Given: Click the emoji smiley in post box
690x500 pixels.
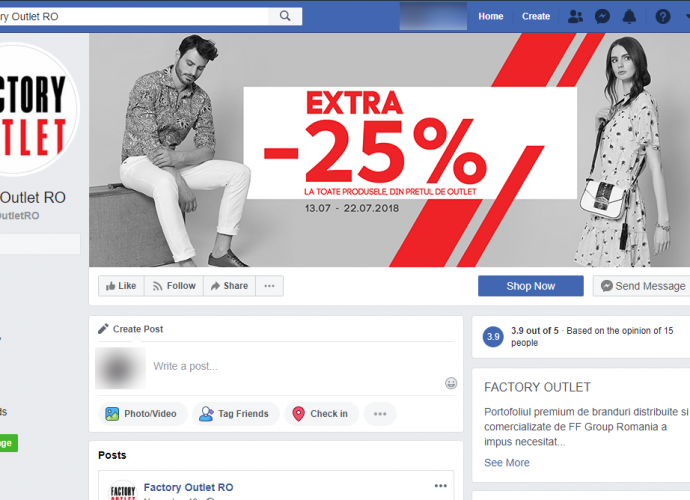Looking at the screenshot, I should [x=451, y=383].
